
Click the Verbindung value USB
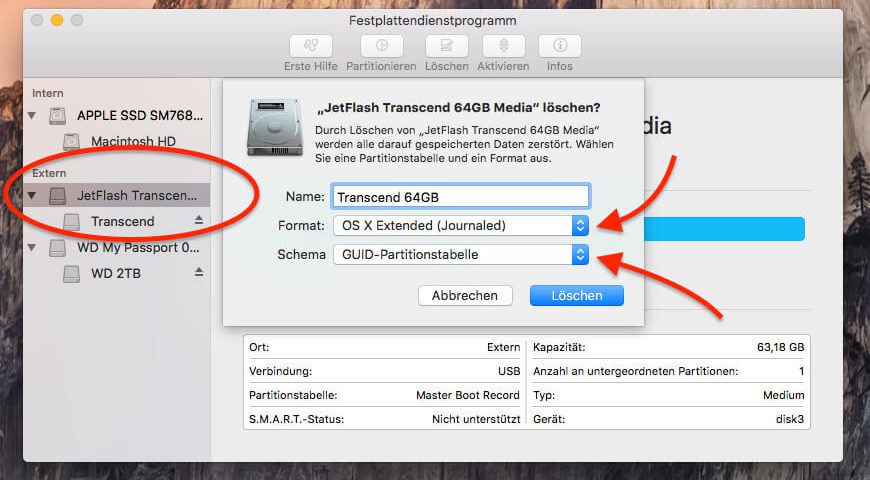coord(509,371)
